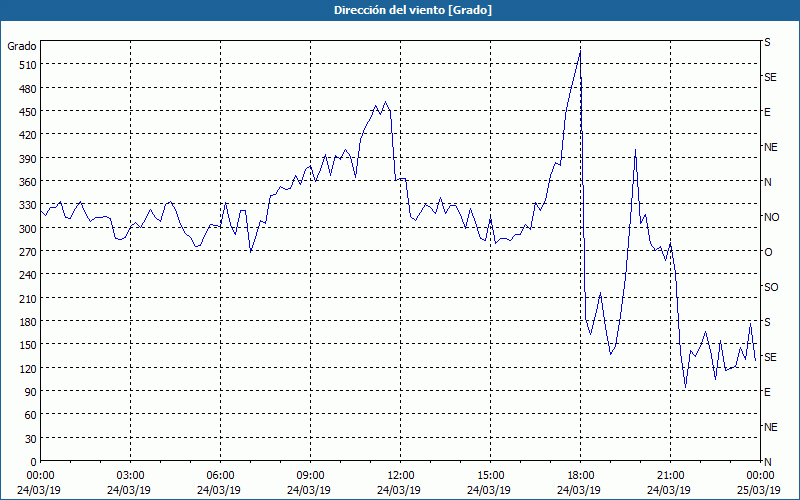Select the 330 degree axis label
This screenshot has width=800, height=500.
tap(28, 205)
